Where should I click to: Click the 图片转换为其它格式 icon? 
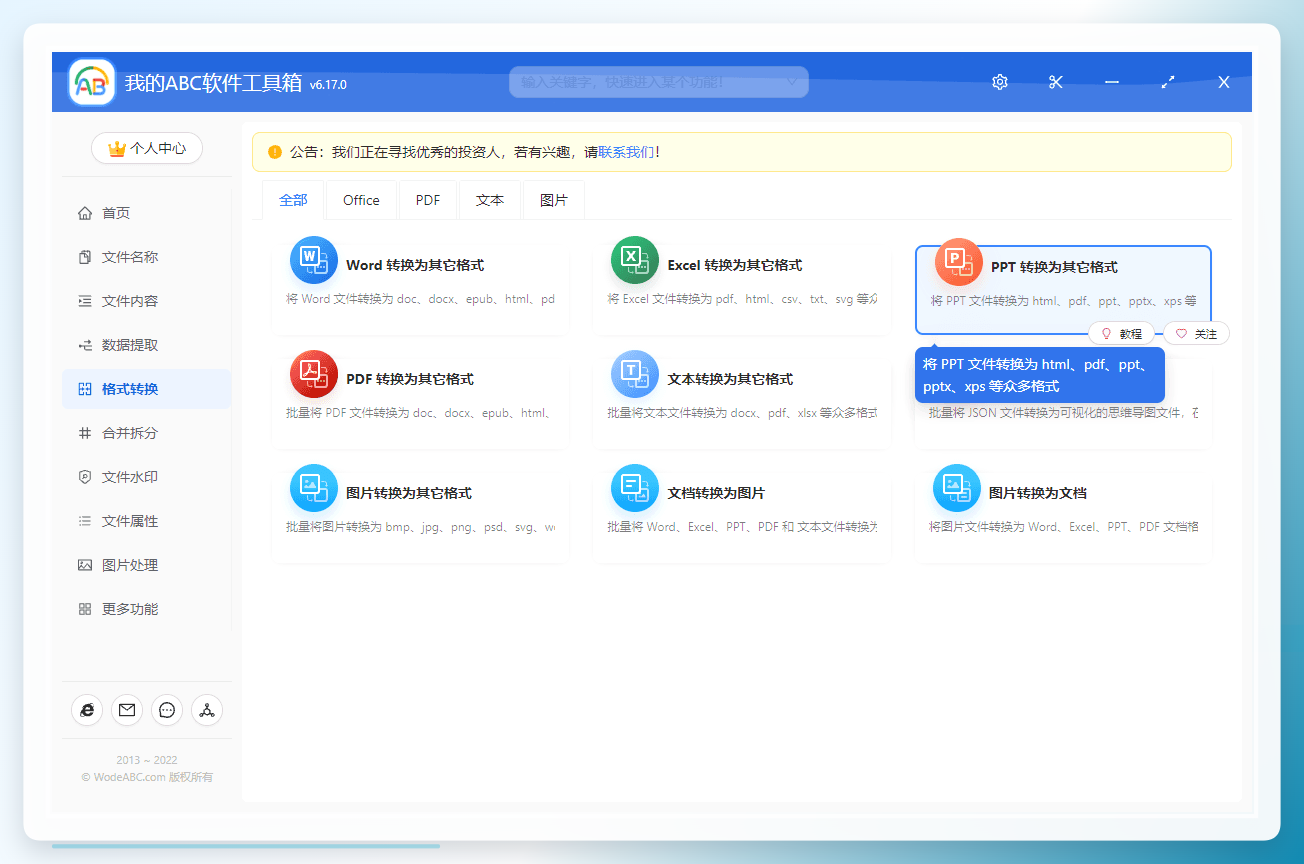[314, 488]
